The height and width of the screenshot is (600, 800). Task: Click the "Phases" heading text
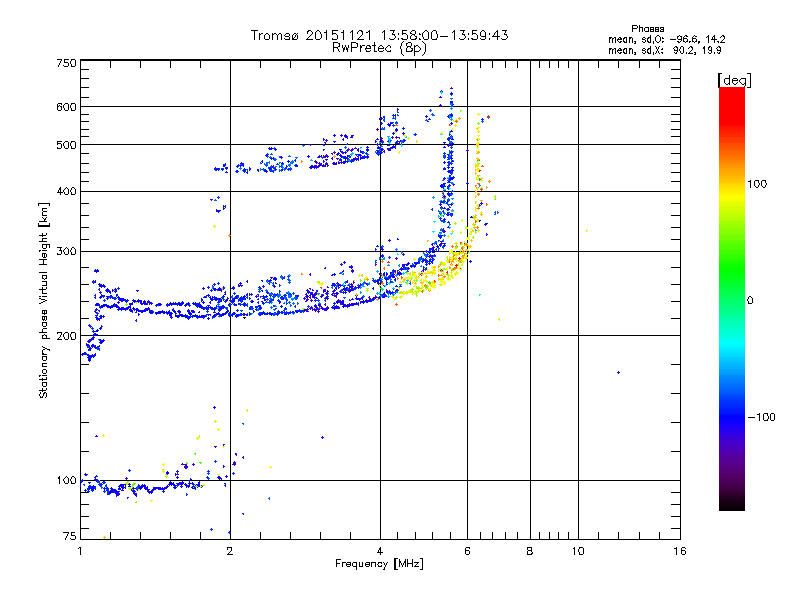tap(647, 29)
